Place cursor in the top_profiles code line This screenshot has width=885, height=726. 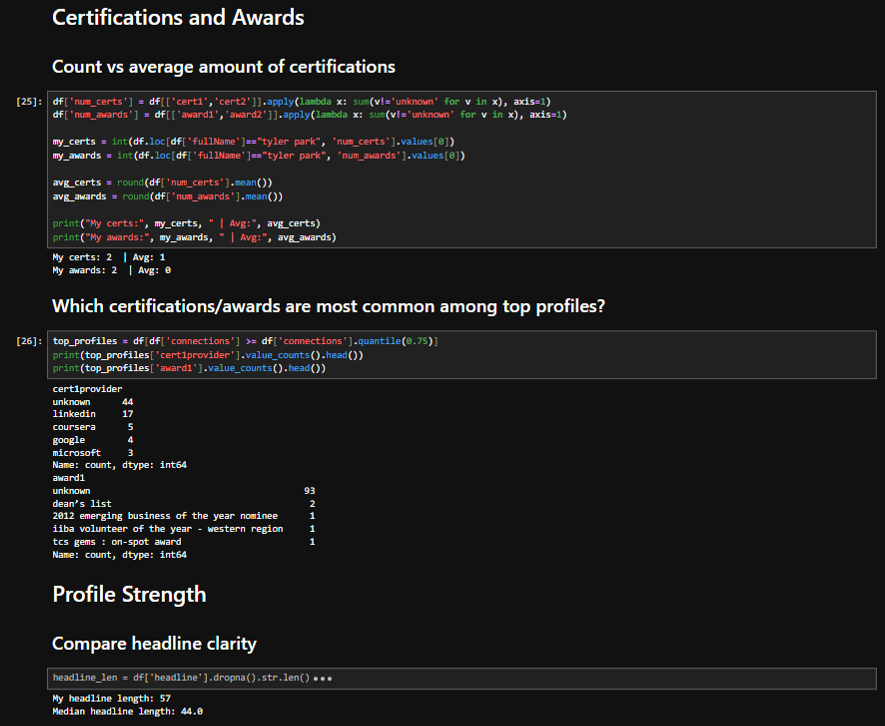pos(245,341)
